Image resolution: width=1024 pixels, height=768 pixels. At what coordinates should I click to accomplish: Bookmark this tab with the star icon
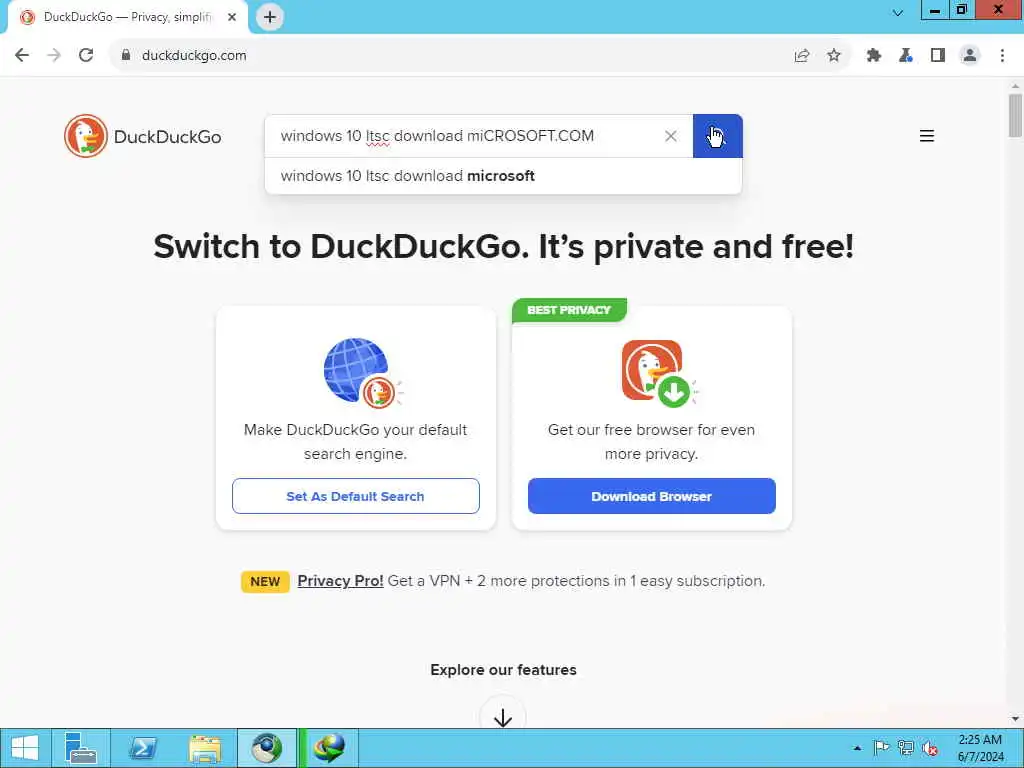point(833,56)
